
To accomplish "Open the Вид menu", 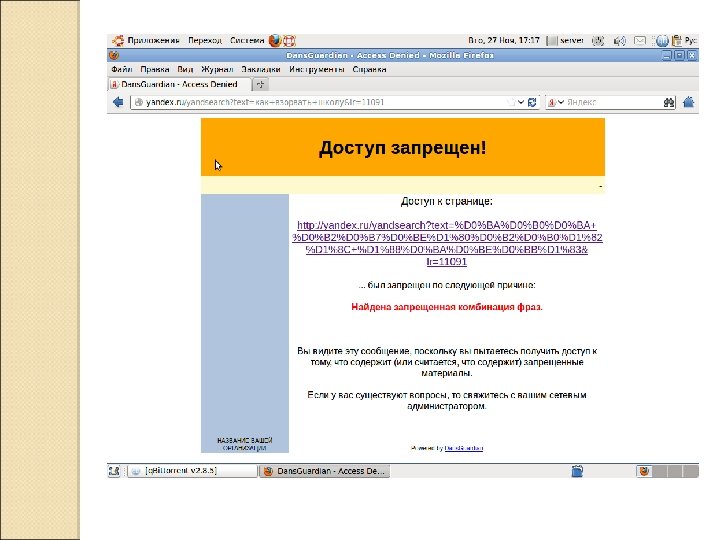I will (185, 69).
